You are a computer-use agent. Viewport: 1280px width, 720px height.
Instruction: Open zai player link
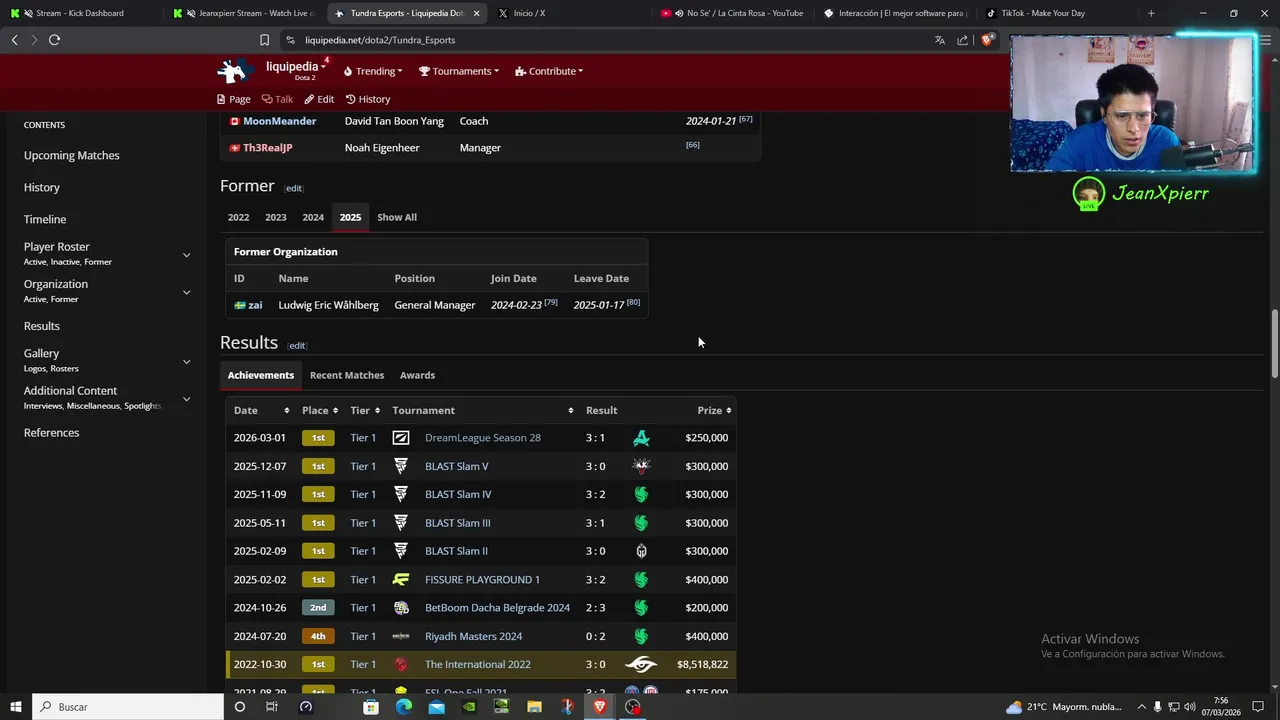pyautogui.click(x=255, y=305)
